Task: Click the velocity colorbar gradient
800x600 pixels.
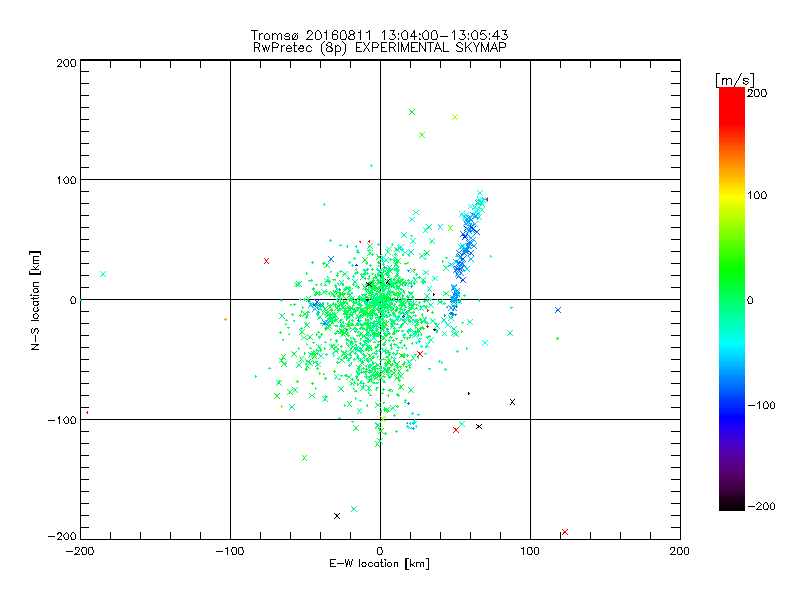Action: pos(732,299)
